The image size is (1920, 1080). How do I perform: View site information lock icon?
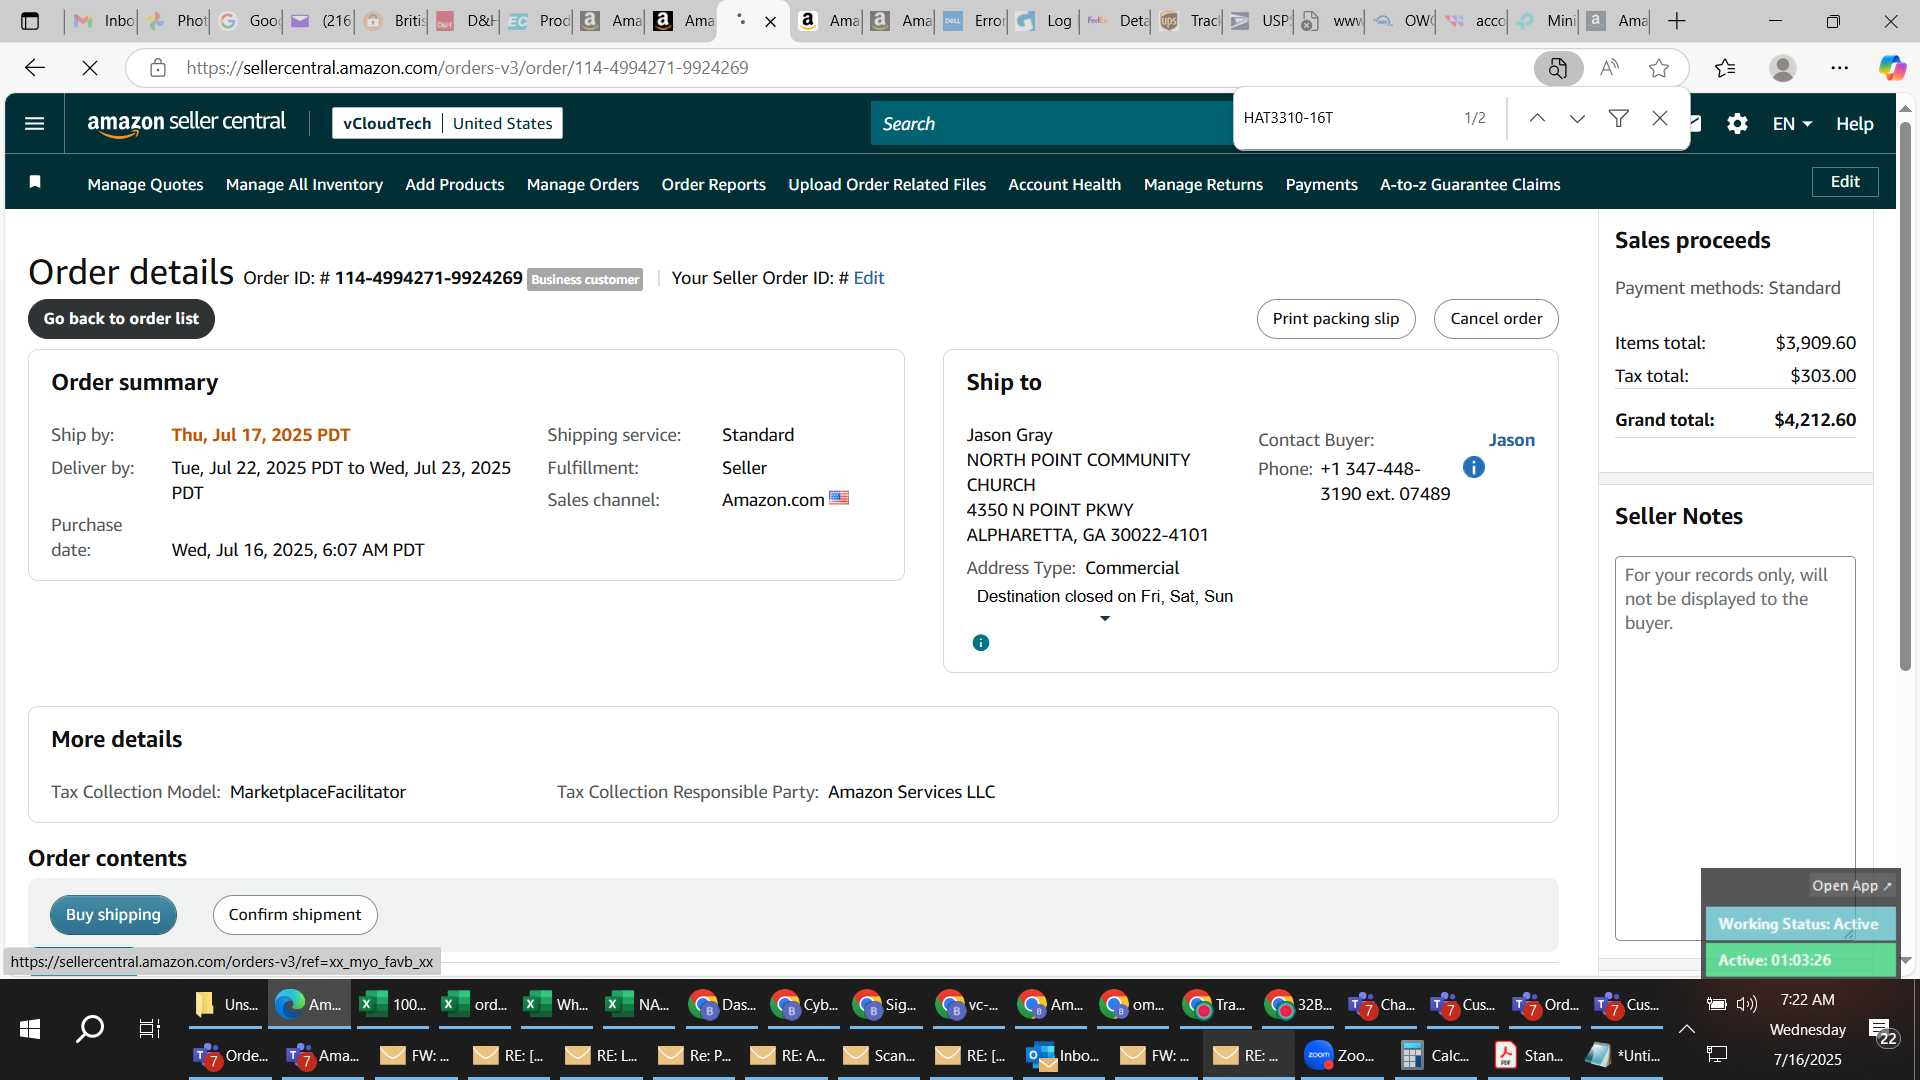[x=157, y=68]
